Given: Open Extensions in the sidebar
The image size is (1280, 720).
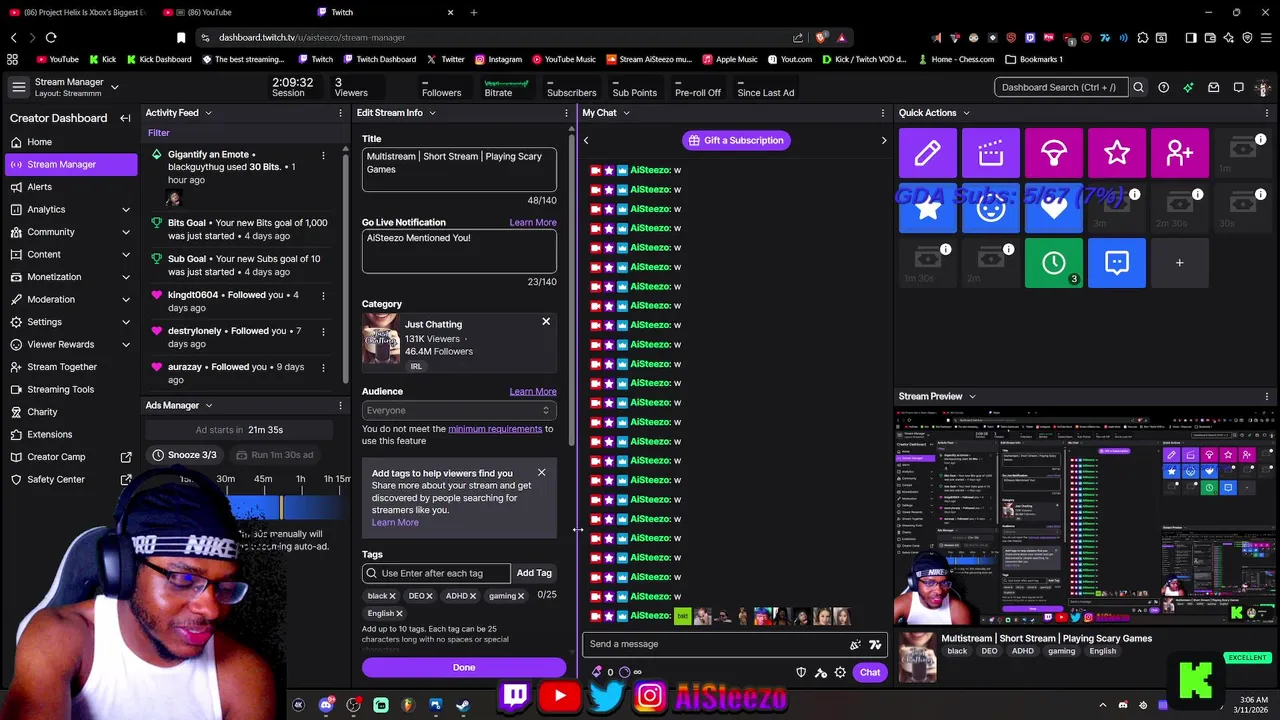Looking at the screenshot, I should [71, 435].
